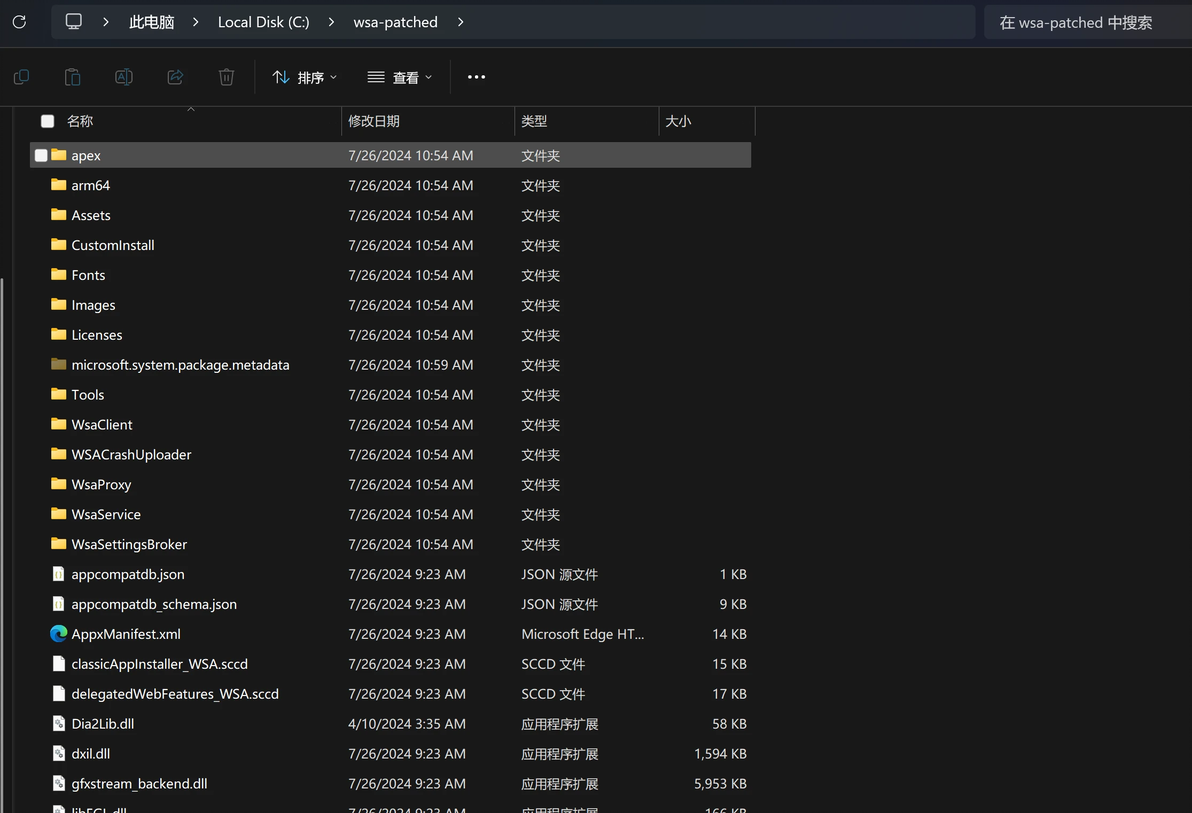Click the DLL icon beside gfxstream_backend.dll

coord(59,783)
